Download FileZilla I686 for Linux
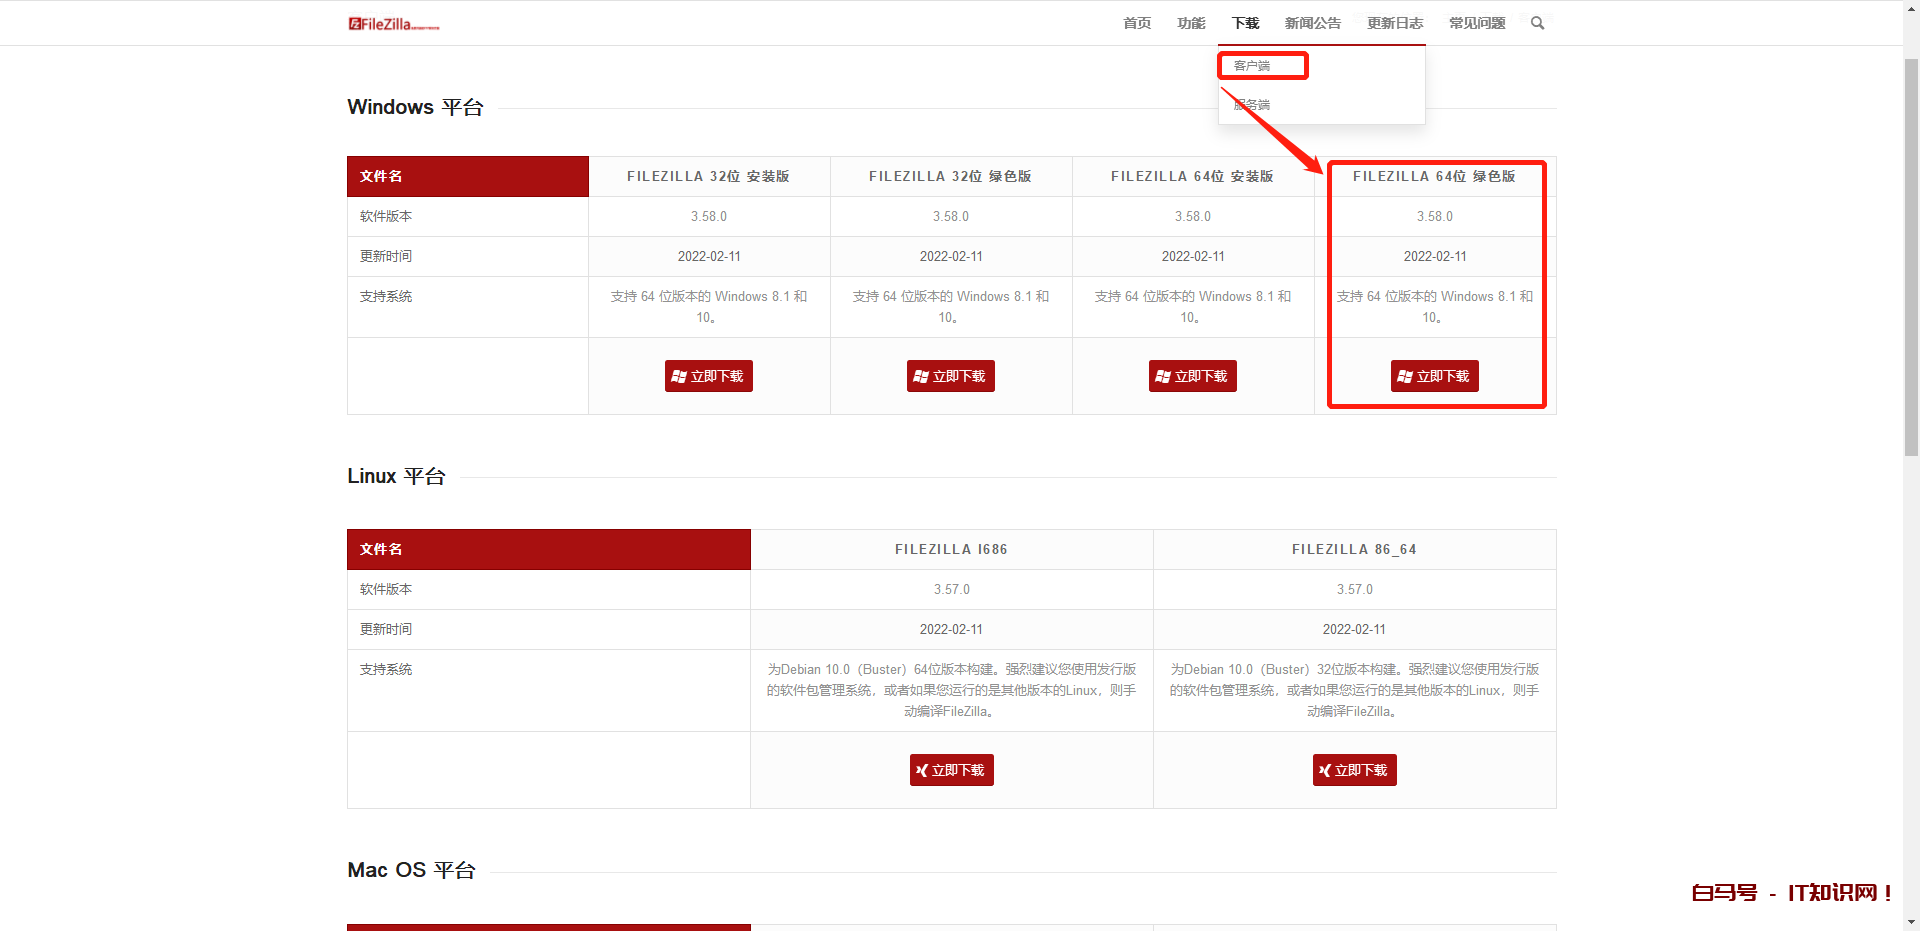 952,770
